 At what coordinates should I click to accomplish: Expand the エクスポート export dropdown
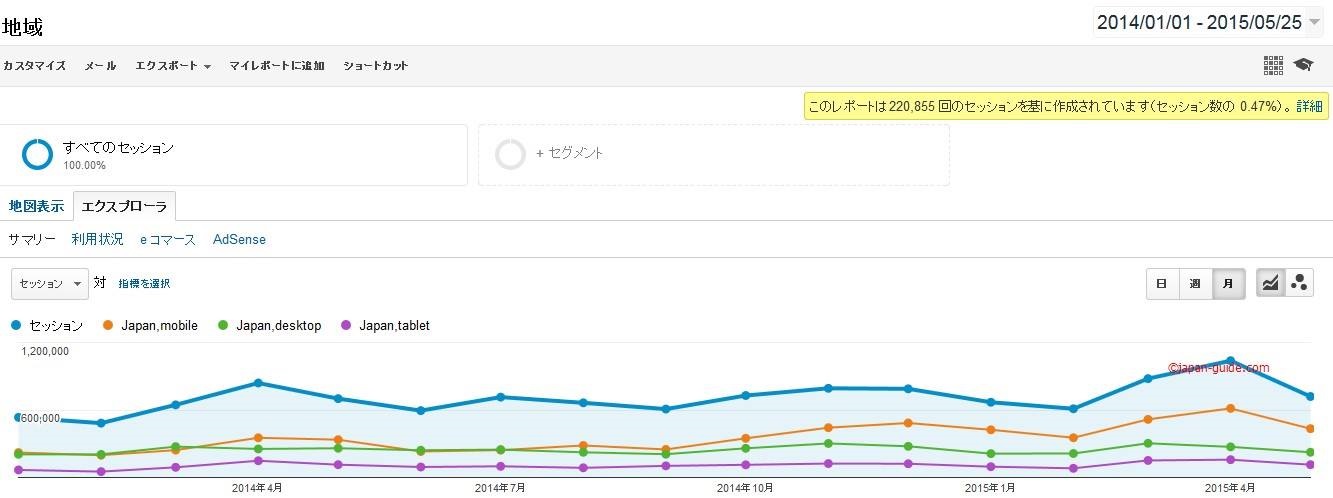click(x=173, y=66)
